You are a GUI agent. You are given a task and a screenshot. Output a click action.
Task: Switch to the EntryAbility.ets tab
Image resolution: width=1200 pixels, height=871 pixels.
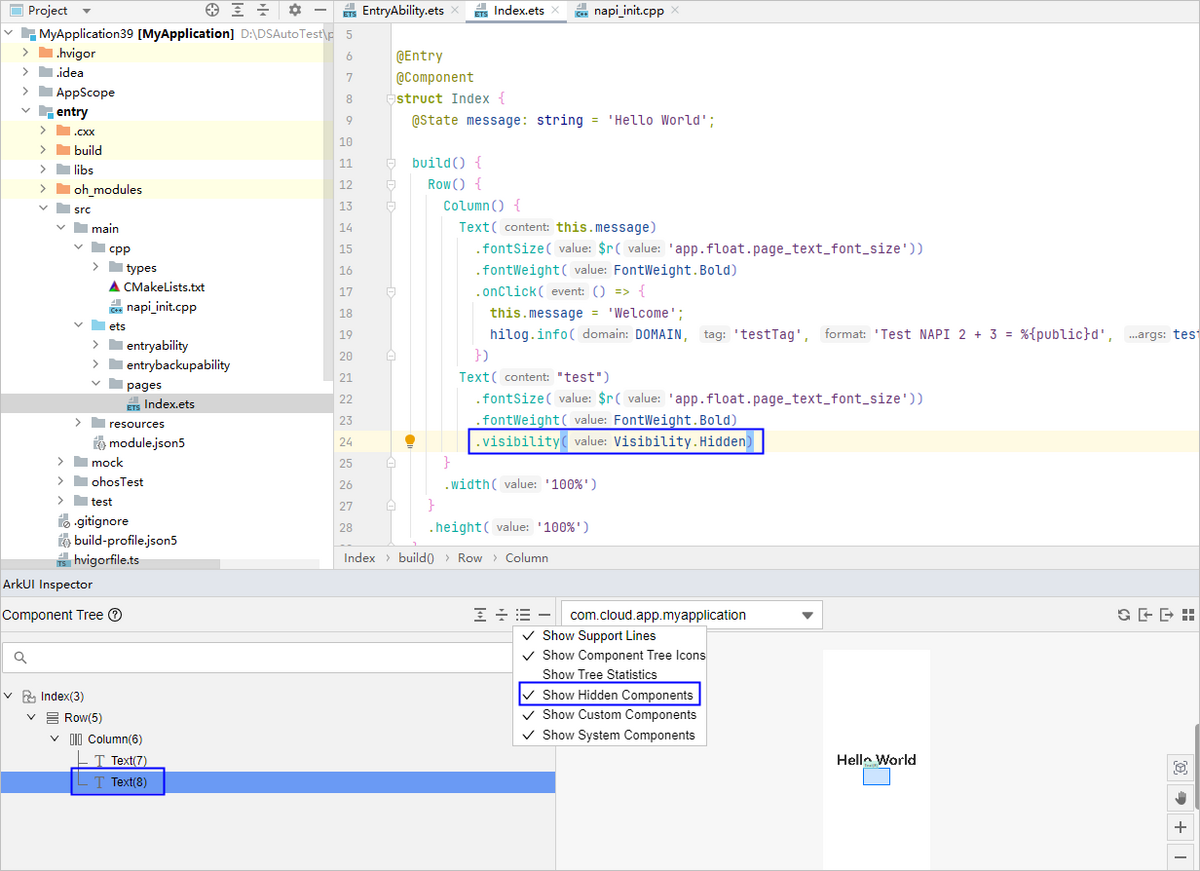(400, 10)
